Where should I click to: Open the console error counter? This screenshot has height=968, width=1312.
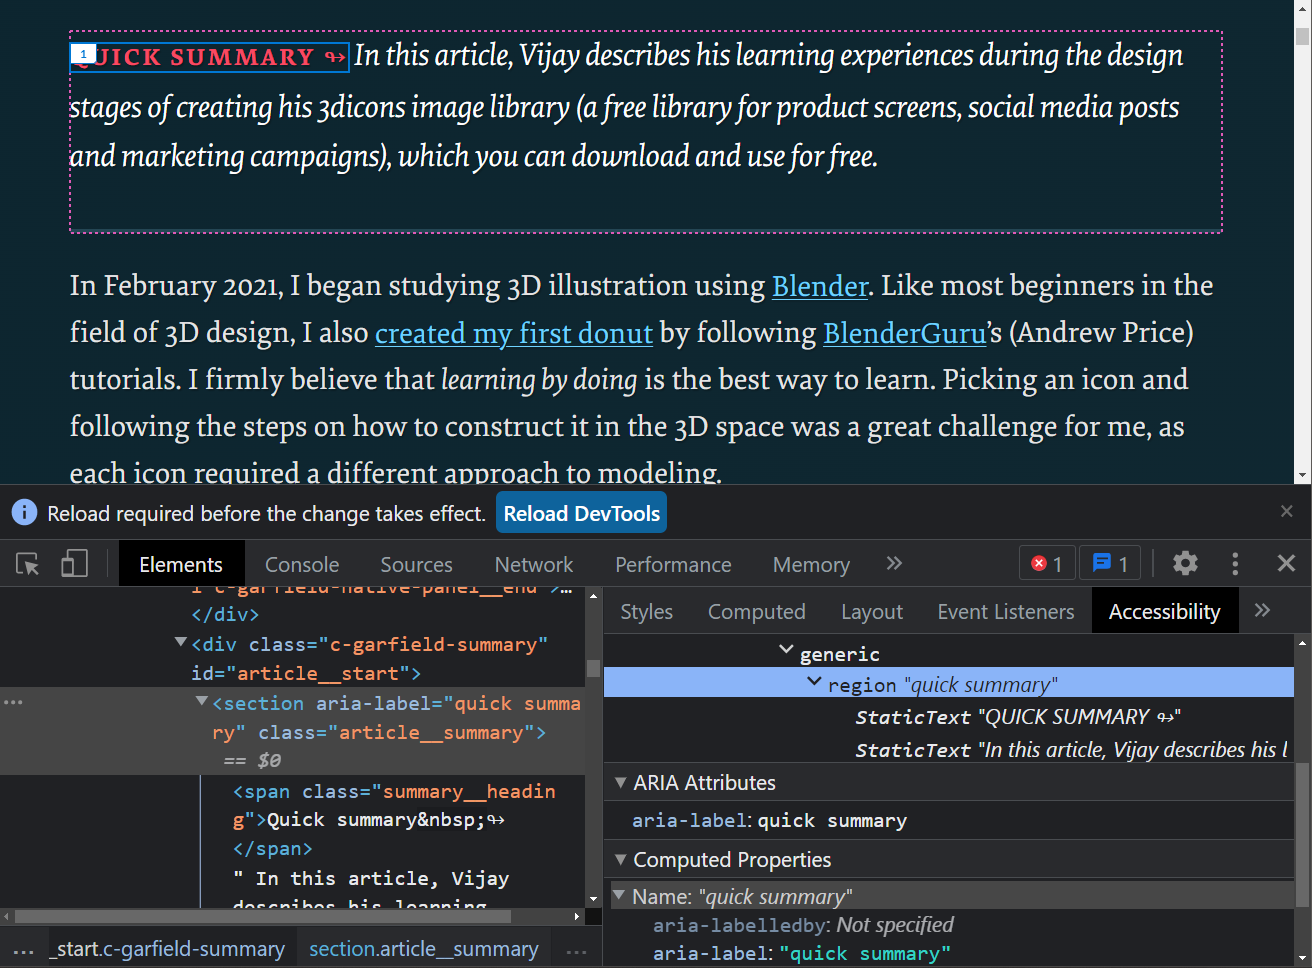[x=1046, y=563]
